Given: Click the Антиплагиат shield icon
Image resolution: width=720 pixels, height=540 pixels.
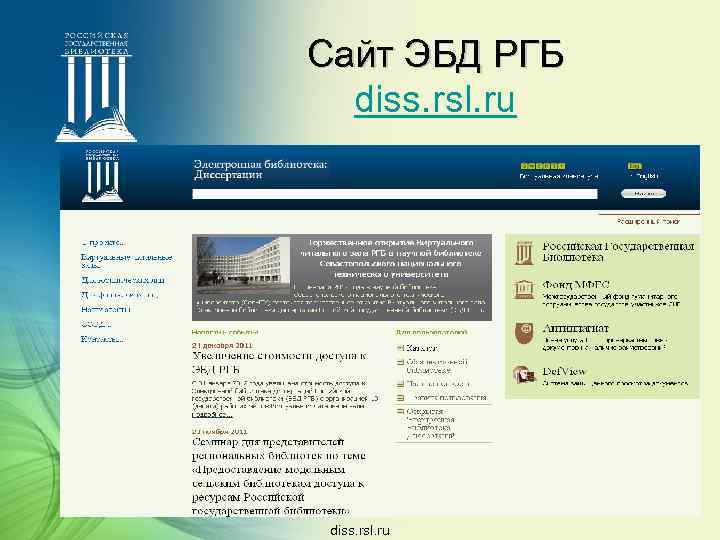Looking at the screenshot, I should [x=524, y=333].
